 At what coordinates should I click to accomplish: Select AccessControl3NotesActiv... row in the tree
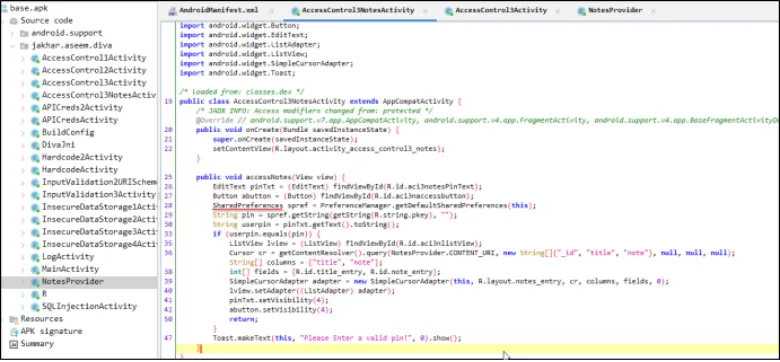tap(99, 95)
